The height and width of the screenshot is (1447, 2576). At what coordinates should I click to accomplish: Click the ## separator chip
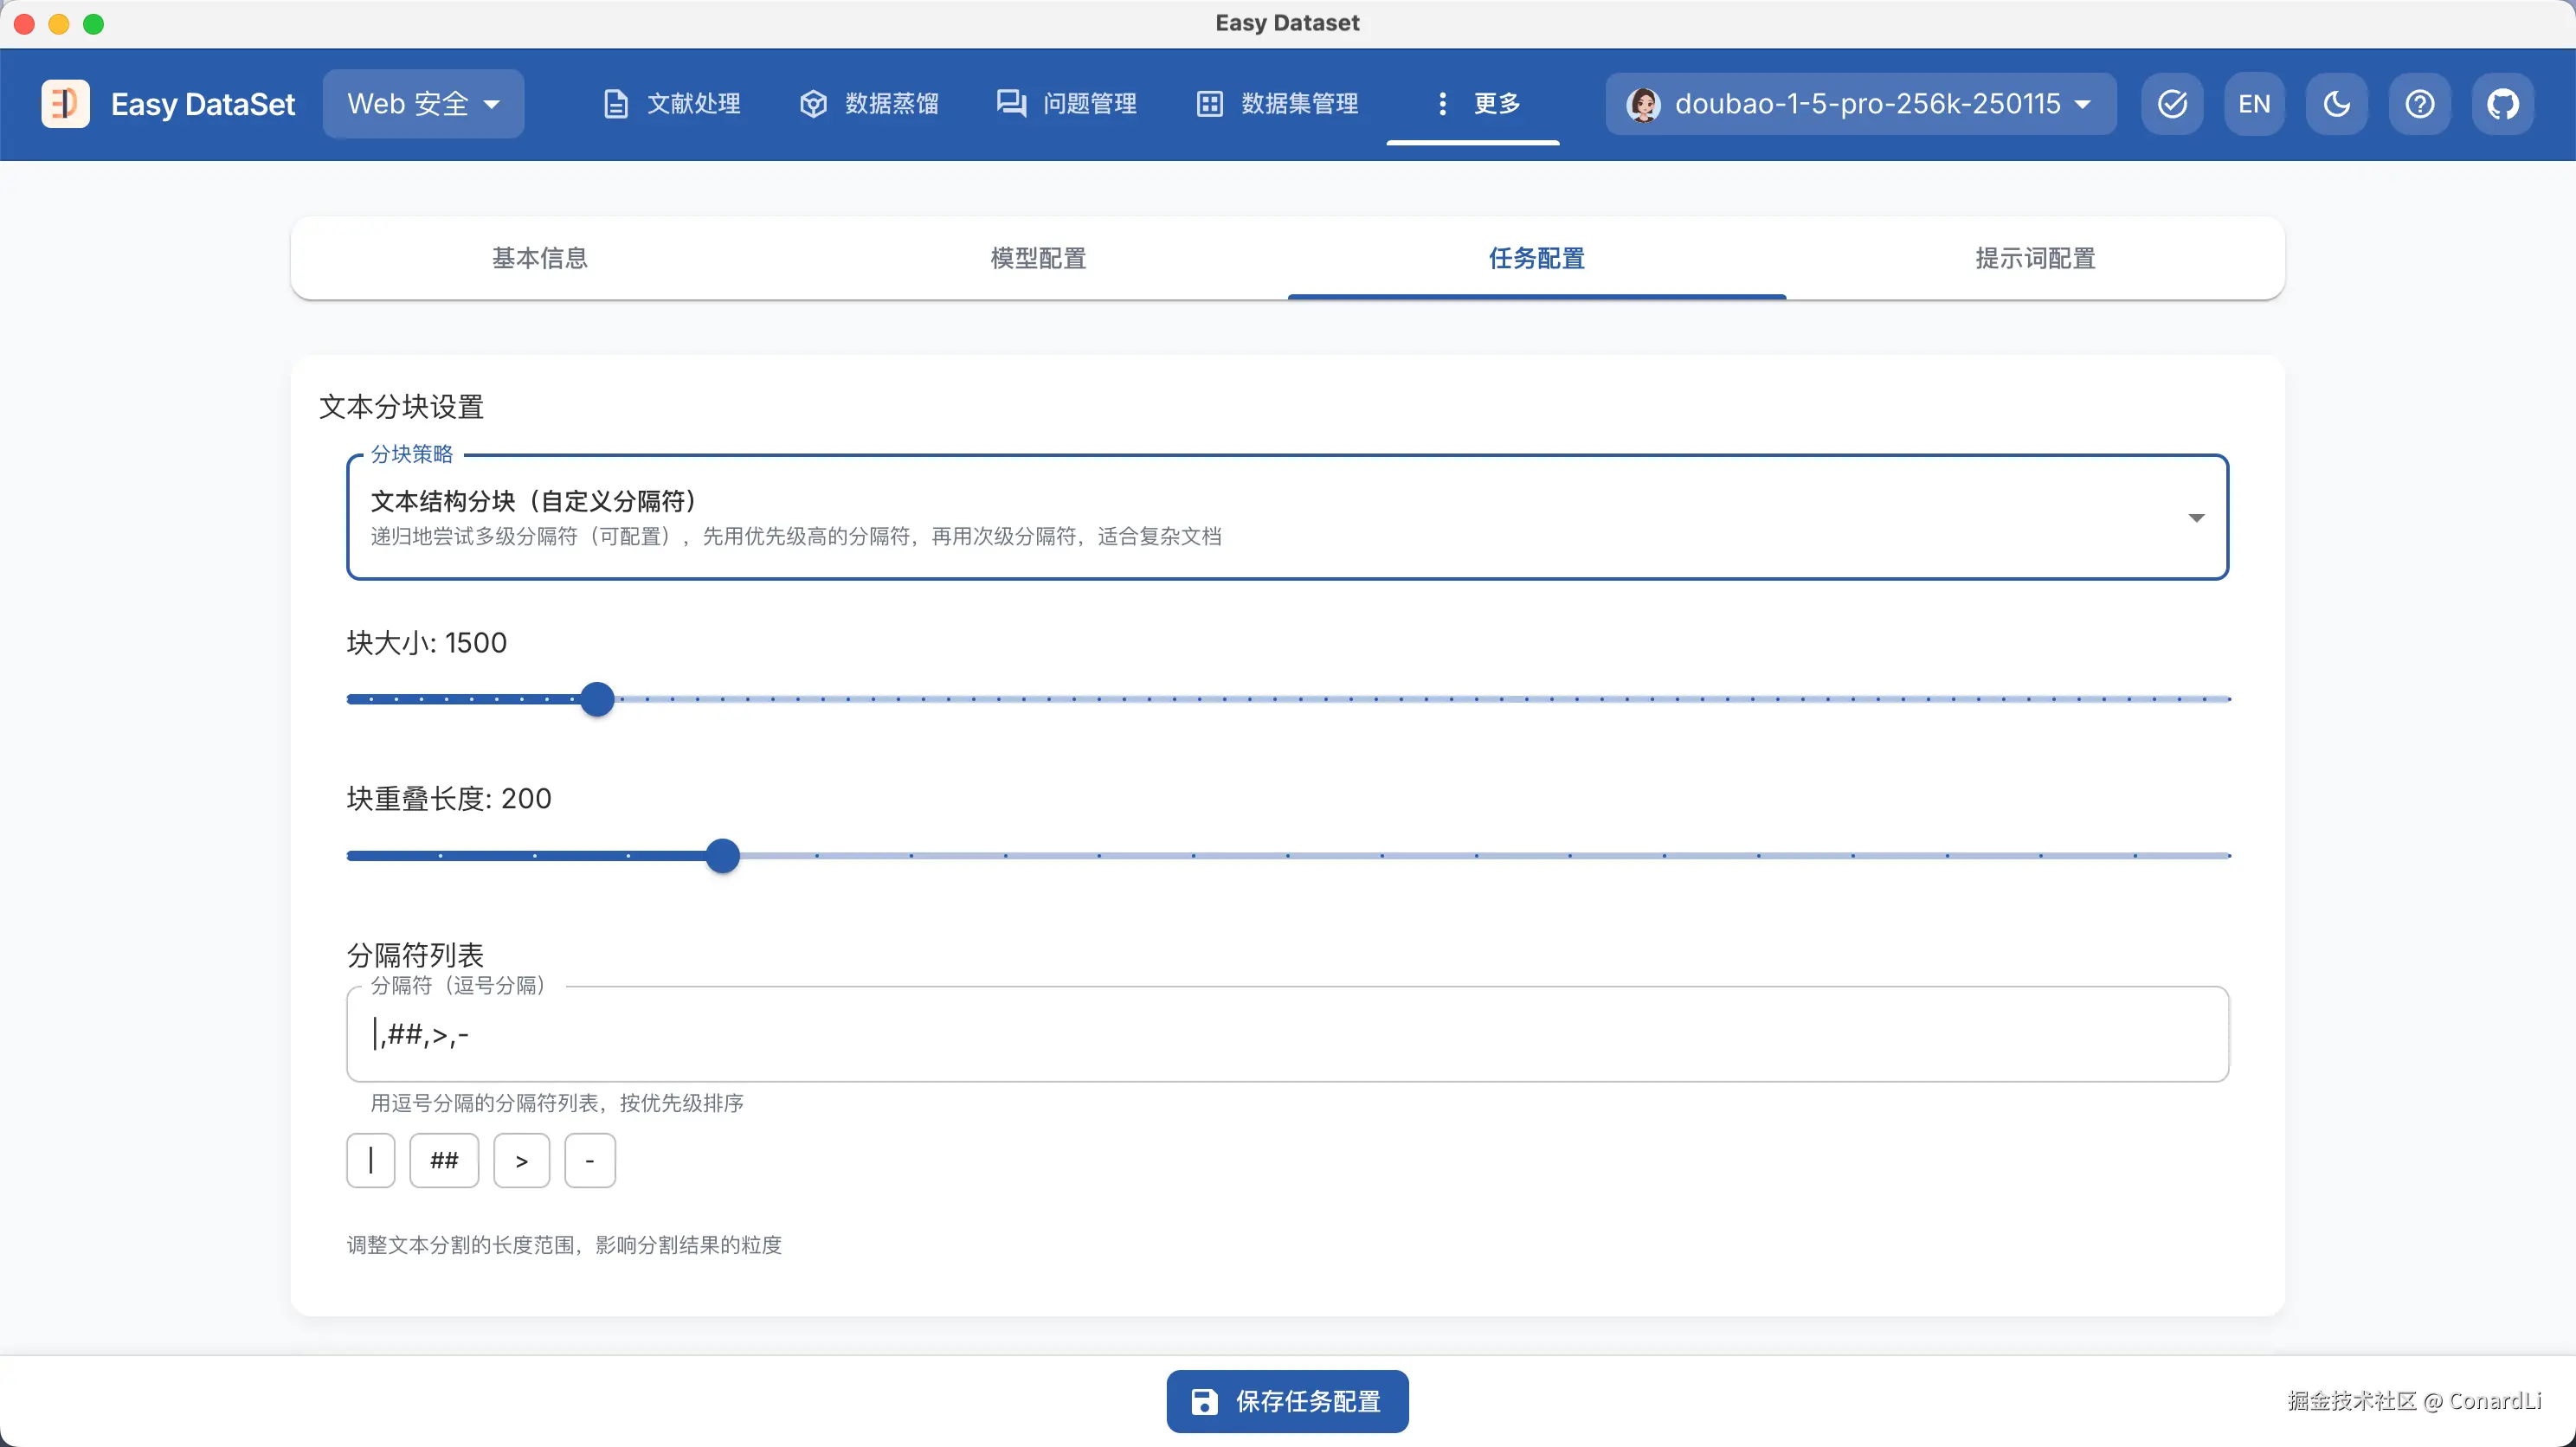pos(443,1160)
